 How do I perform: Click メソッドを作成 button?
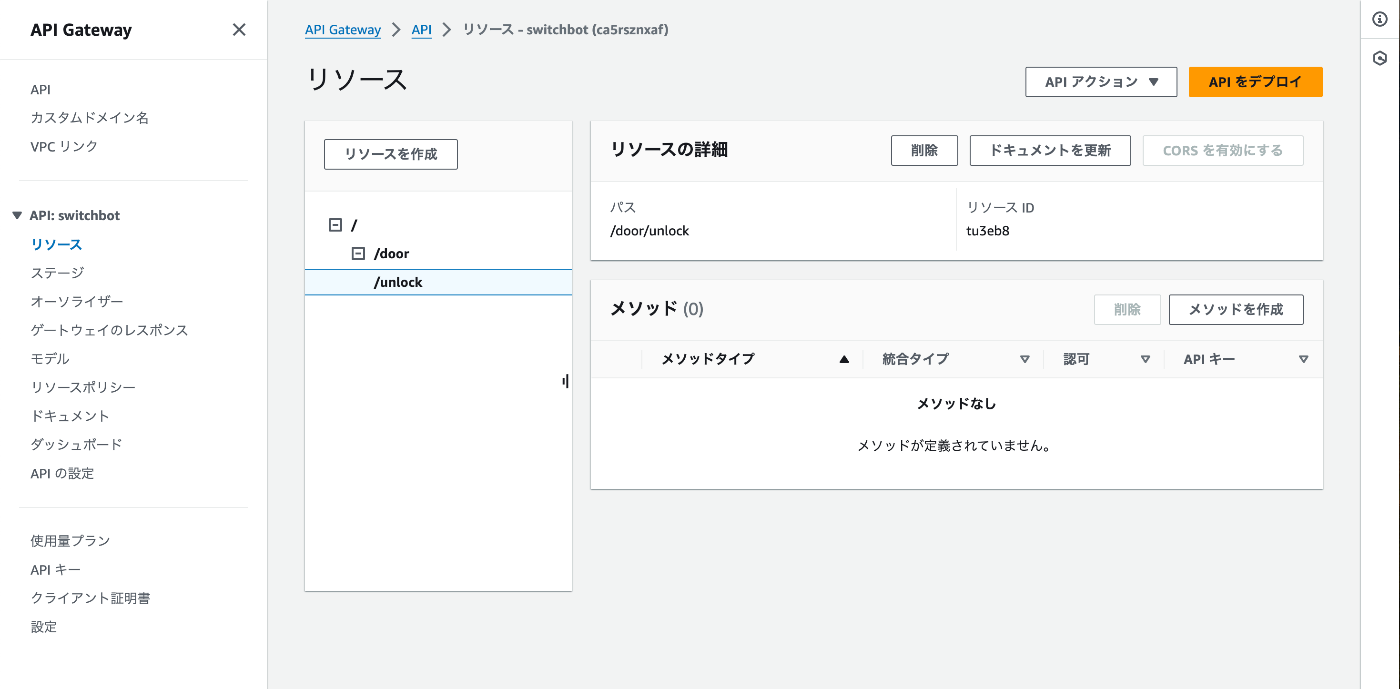click(x=1236, y=309)
